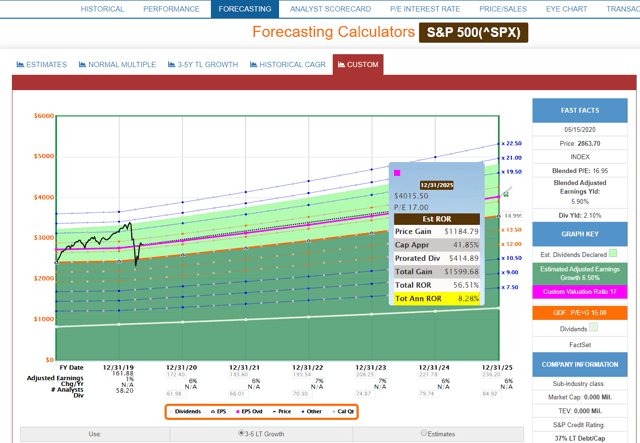Toggle Price in the chart legend
The image size is (640, 443).
[x=282, y=412]
